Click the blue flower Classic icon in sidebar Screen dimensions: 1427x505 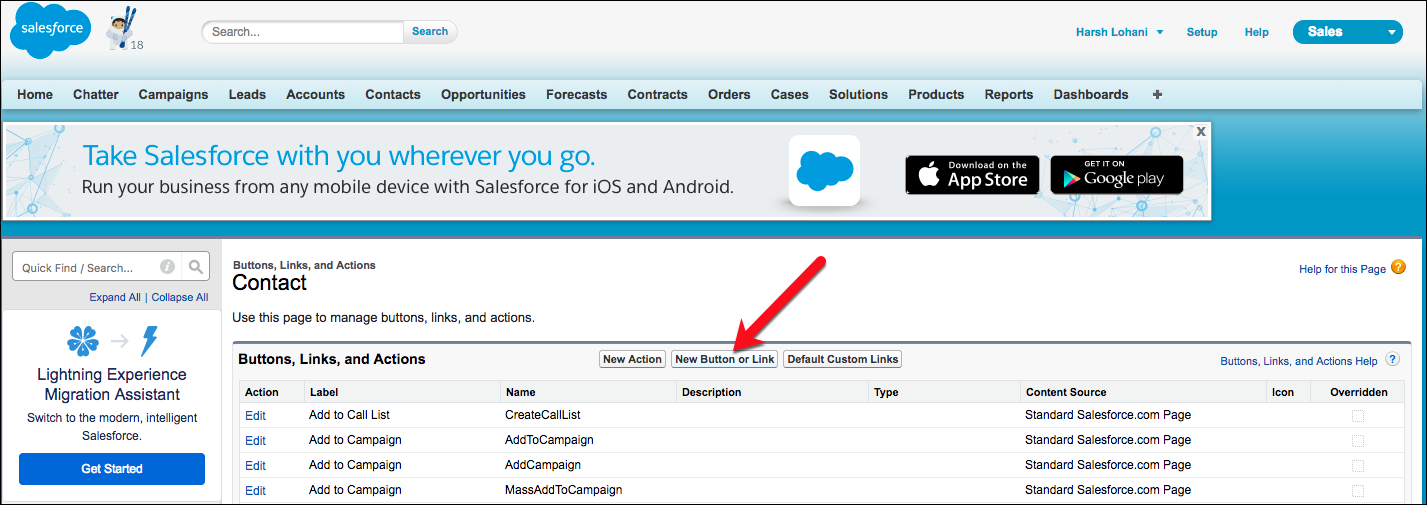point(83,341)
